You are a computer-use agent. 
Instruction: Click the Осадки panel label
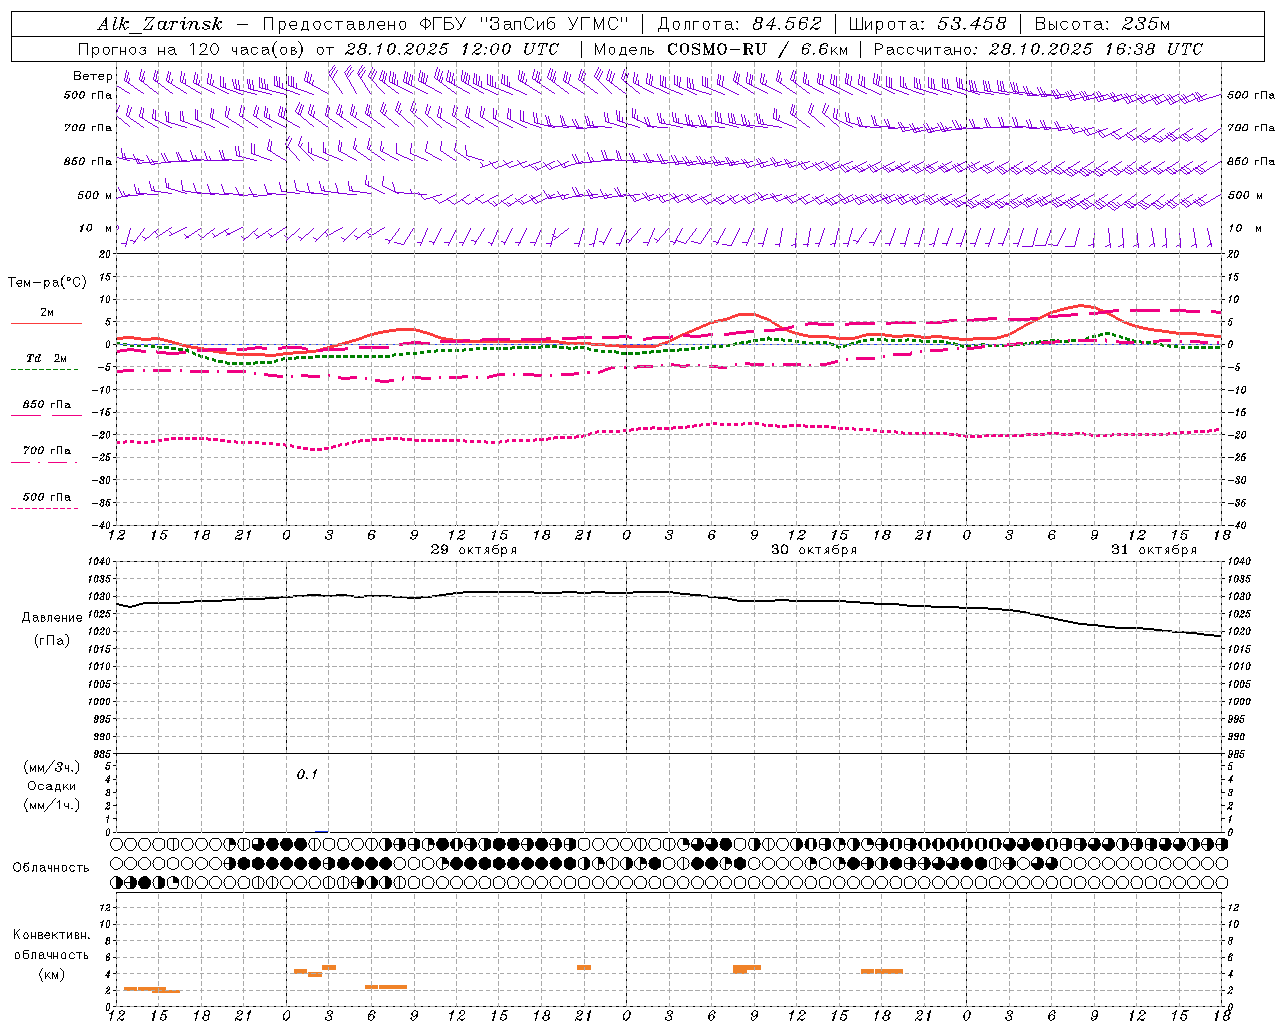click(x=52, y=786)
